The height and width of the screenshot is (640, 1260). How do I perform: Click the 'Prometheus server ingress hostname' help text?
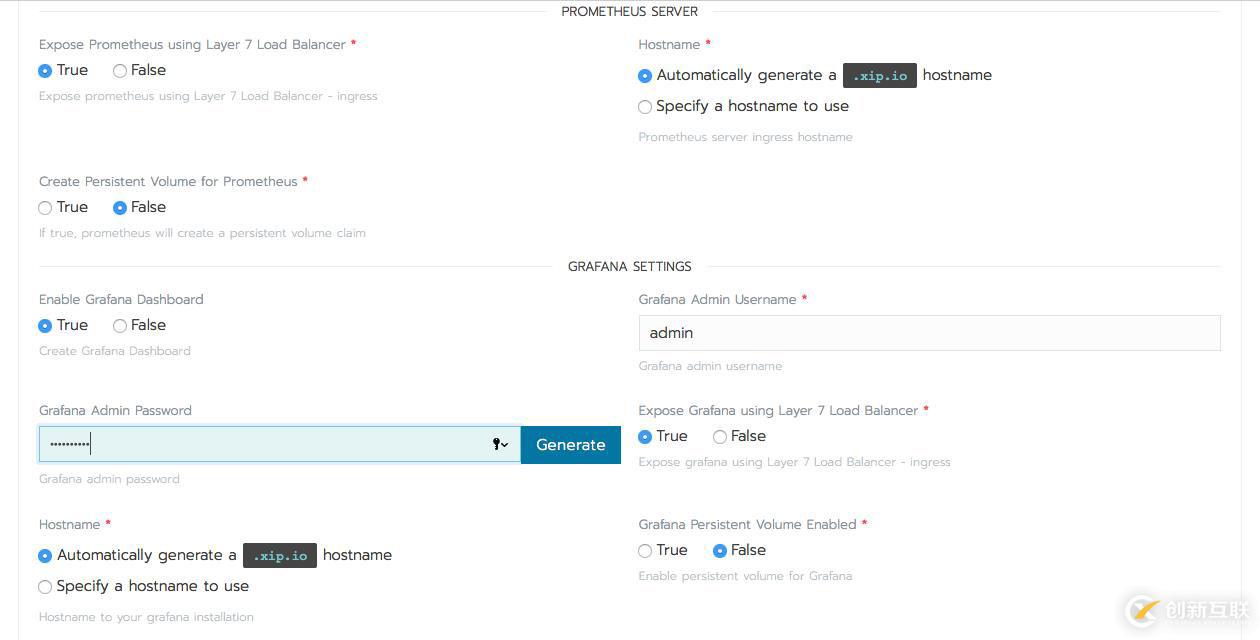coord(746,137)
